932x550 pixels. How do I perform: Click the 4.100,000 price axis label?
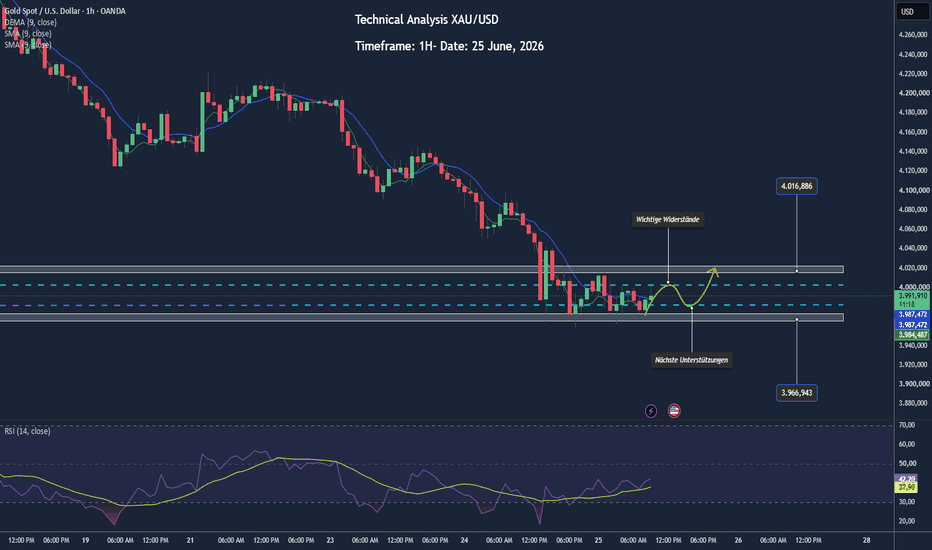913,190
